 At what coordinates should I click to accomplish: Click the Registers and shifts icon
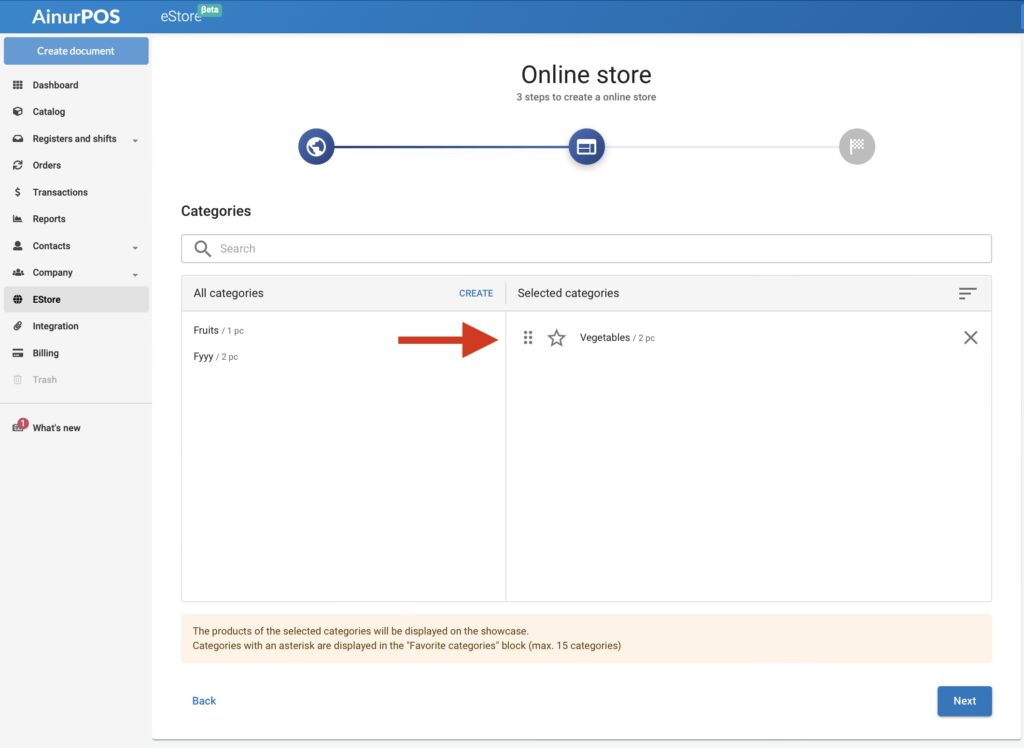pyautogui.click(x=18, y=138)
